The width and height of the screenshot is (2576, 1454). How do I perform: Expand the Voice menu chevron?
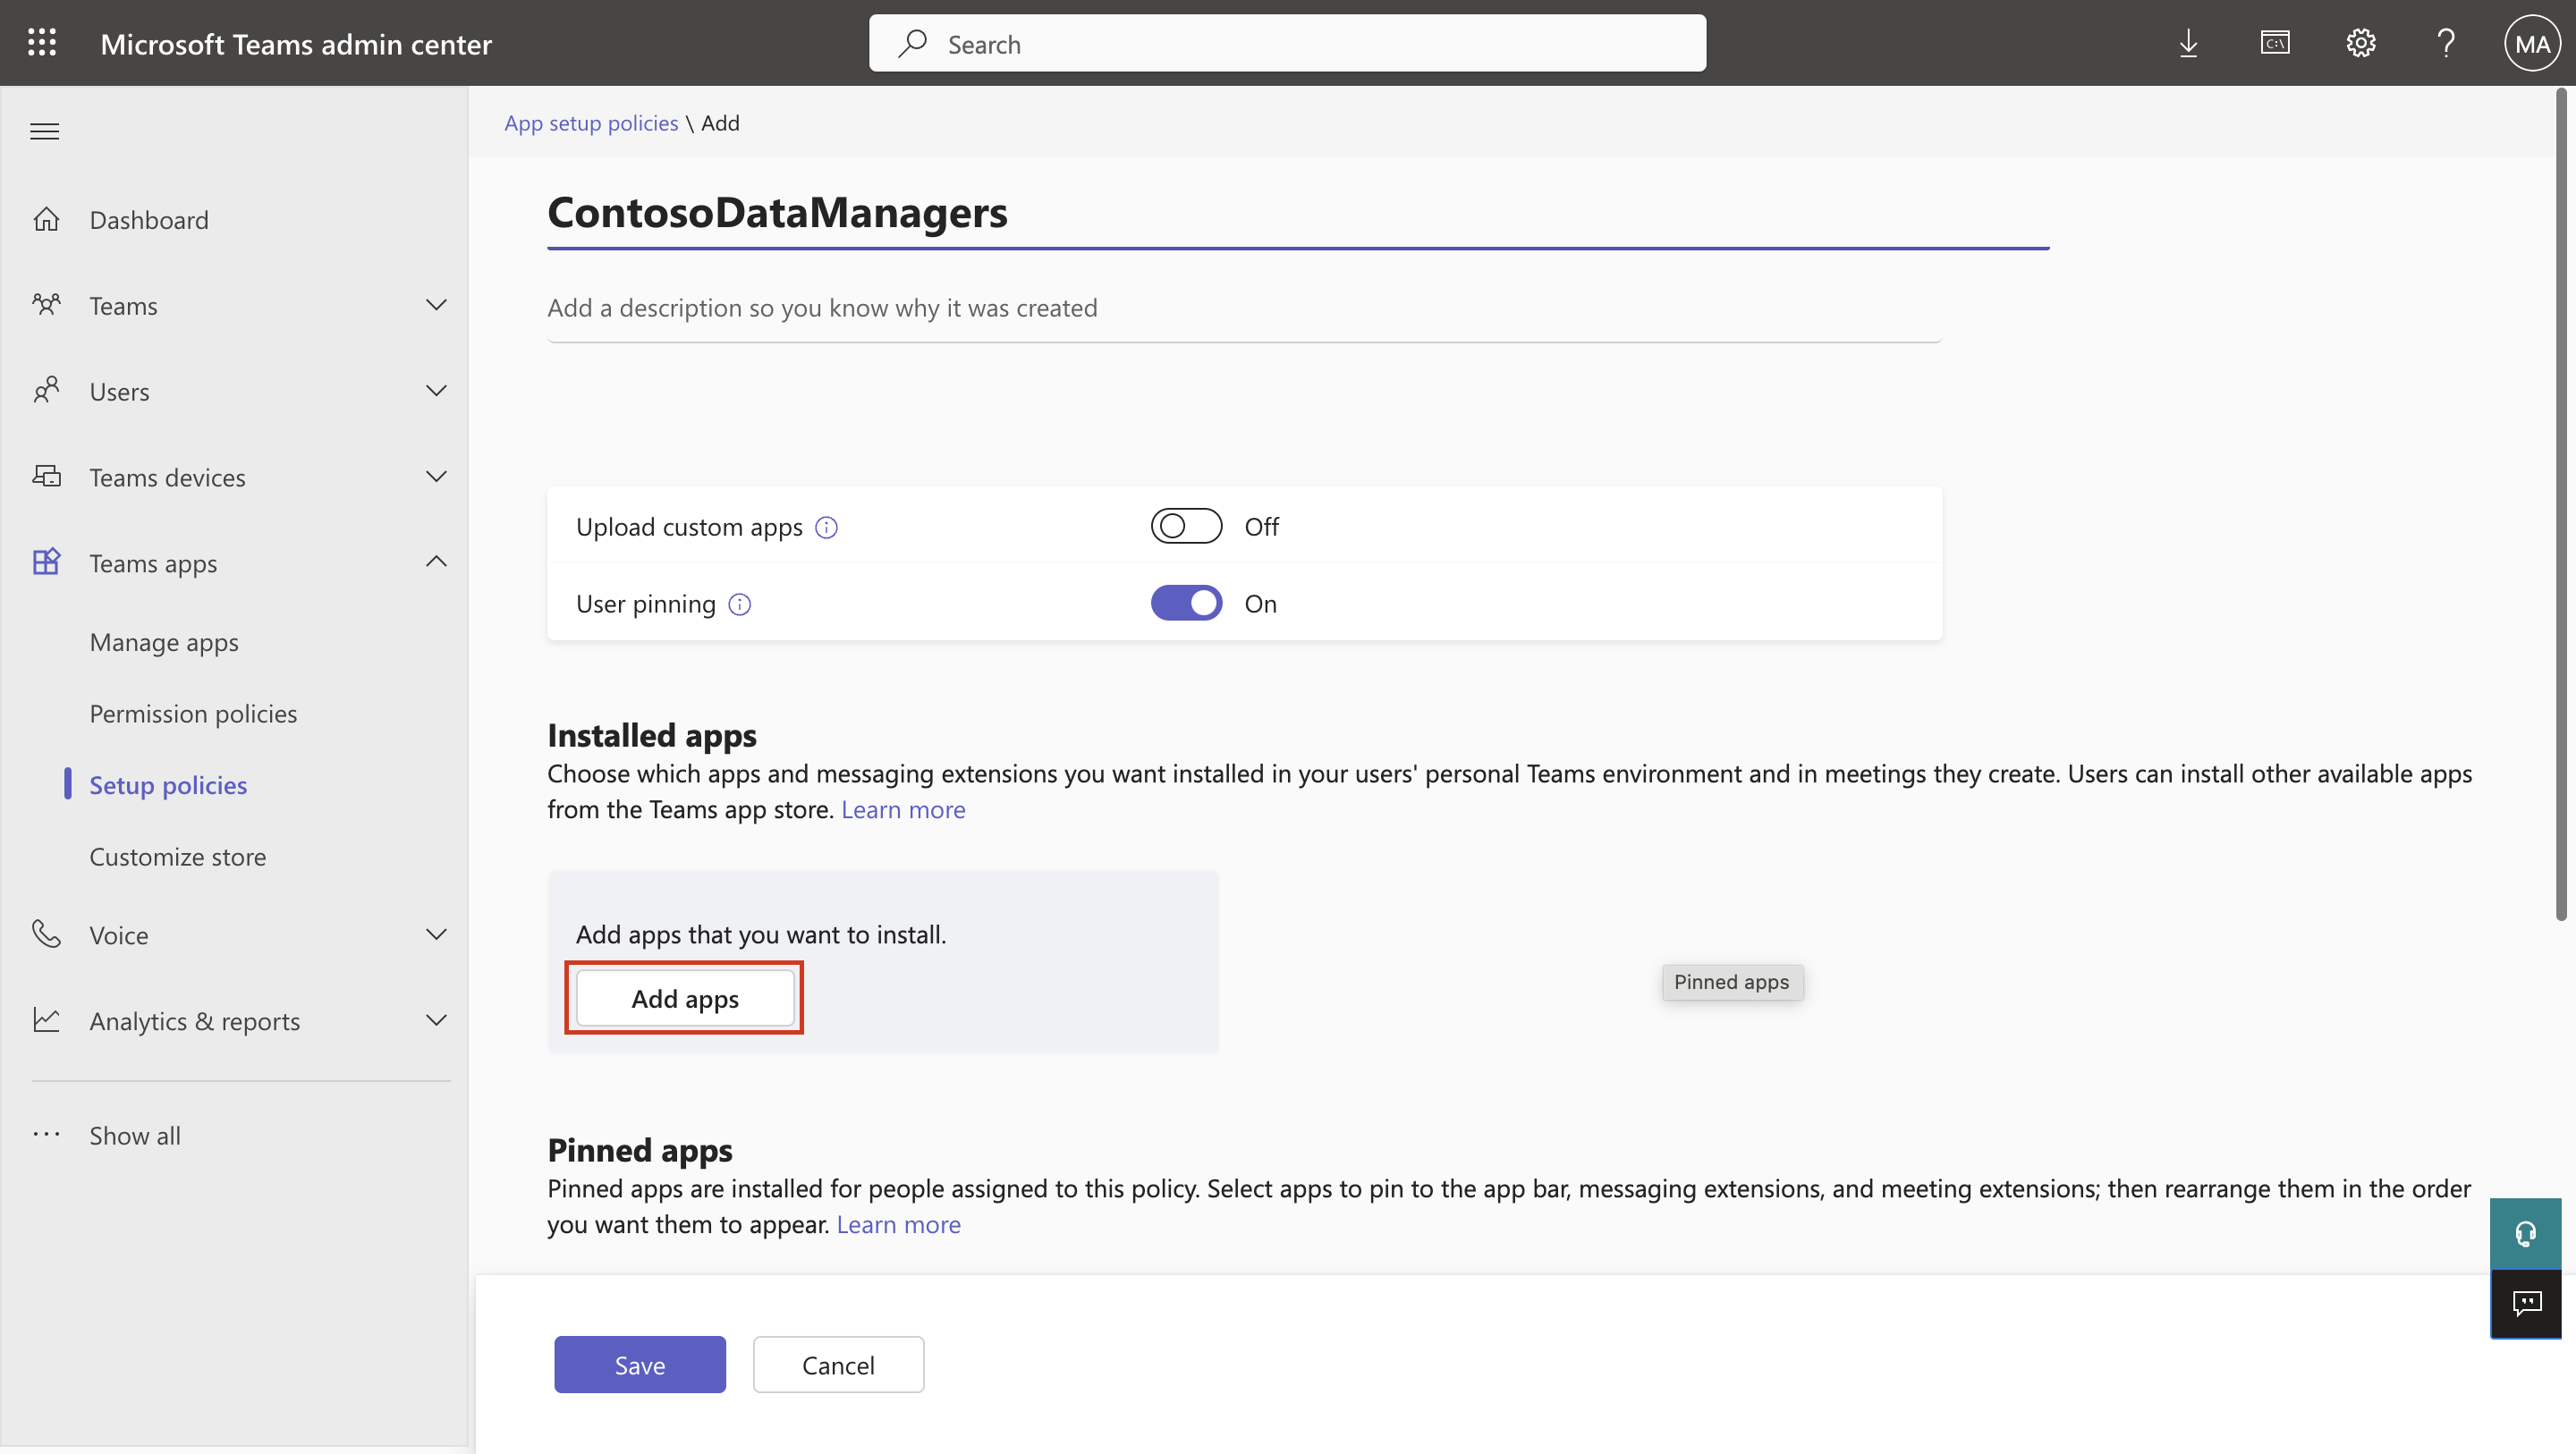[x=436, y=934]
